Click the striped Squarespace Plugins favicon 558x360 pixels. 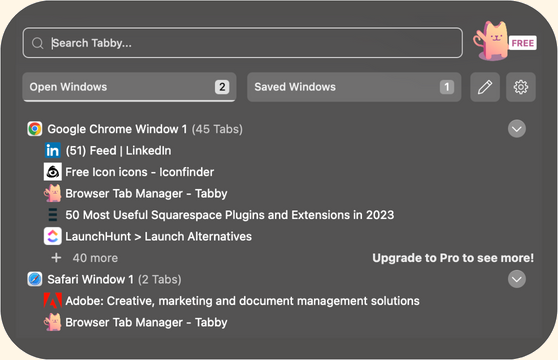(53, 215)
